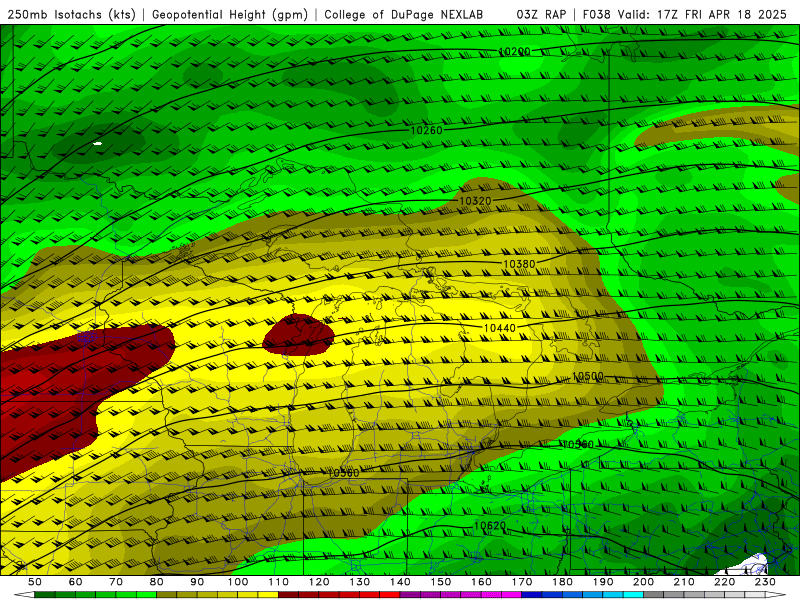
Task: Click the 200 knot legend value
Action: [643, 582]
